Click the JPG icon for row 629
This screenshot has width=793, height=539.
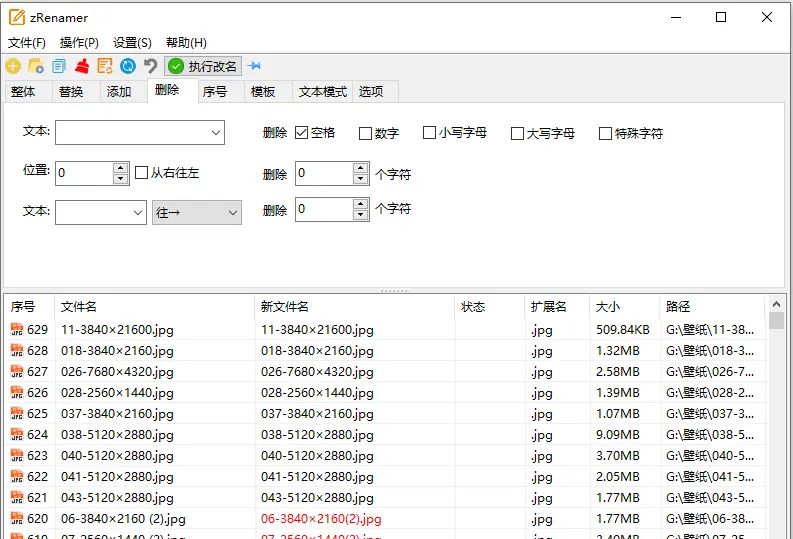tap(17, 330)
